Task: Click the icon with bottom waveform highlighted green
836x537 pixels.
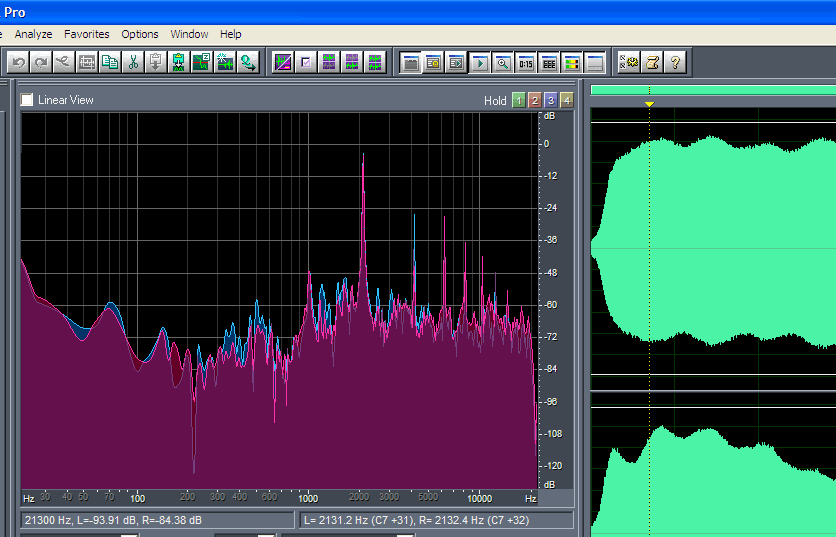Action: [x=352, y=62]
